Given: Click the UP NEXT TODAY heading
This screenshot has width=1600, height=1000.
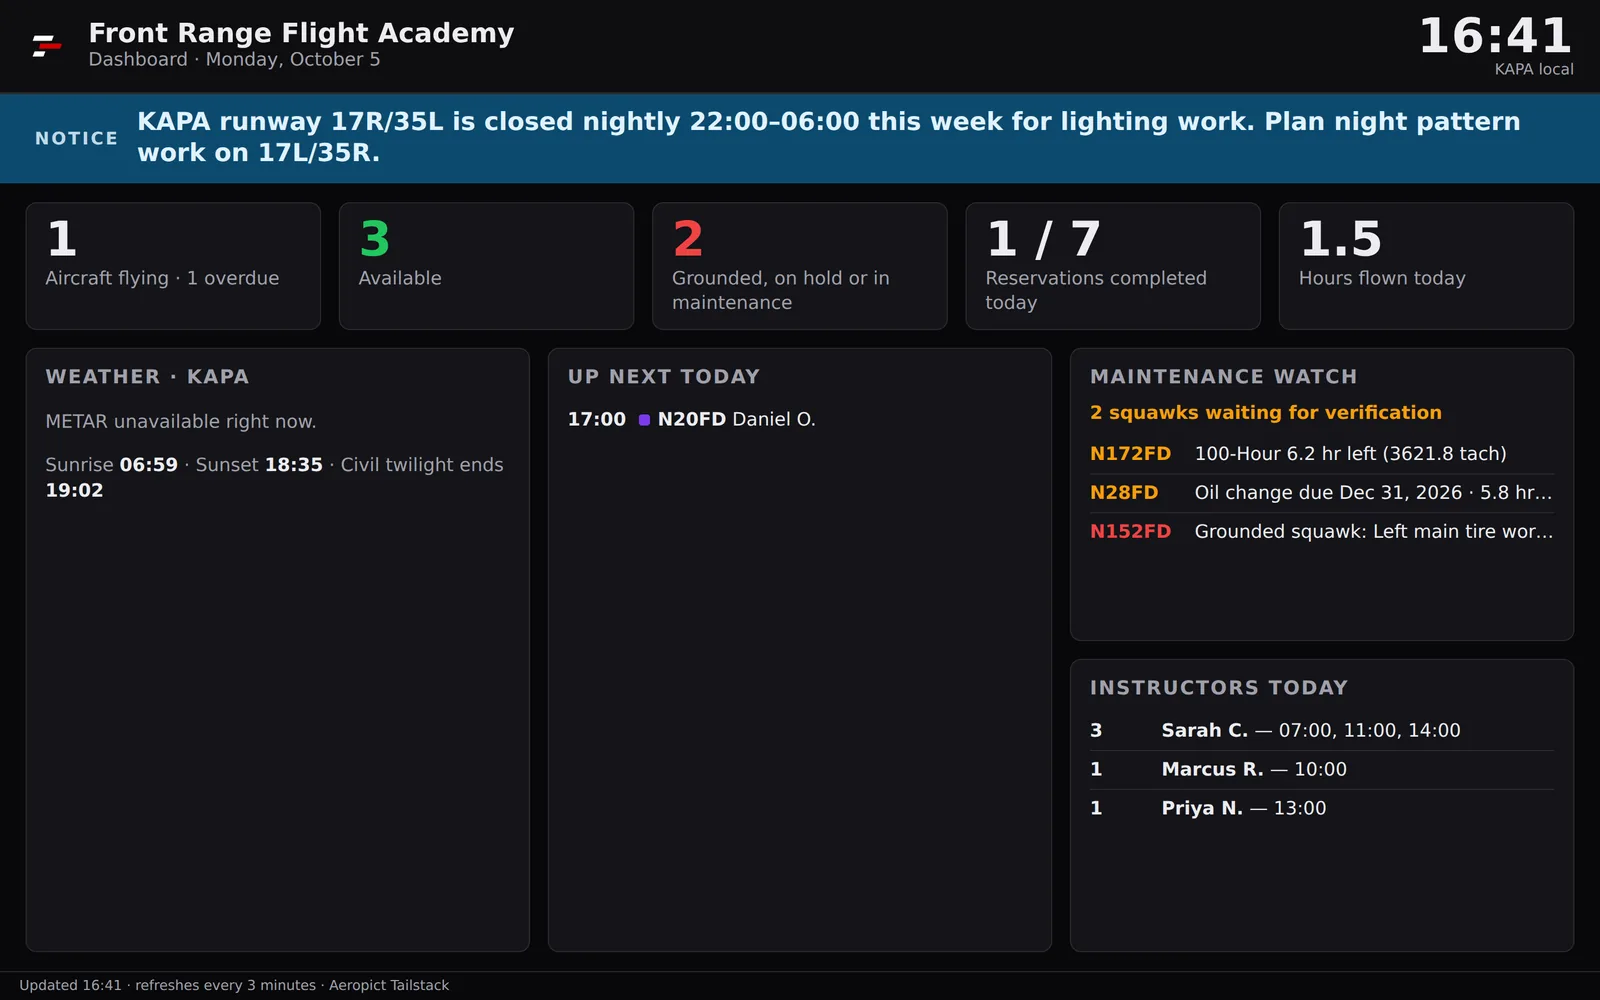Looking at the screenshot, I should [664, 377].
